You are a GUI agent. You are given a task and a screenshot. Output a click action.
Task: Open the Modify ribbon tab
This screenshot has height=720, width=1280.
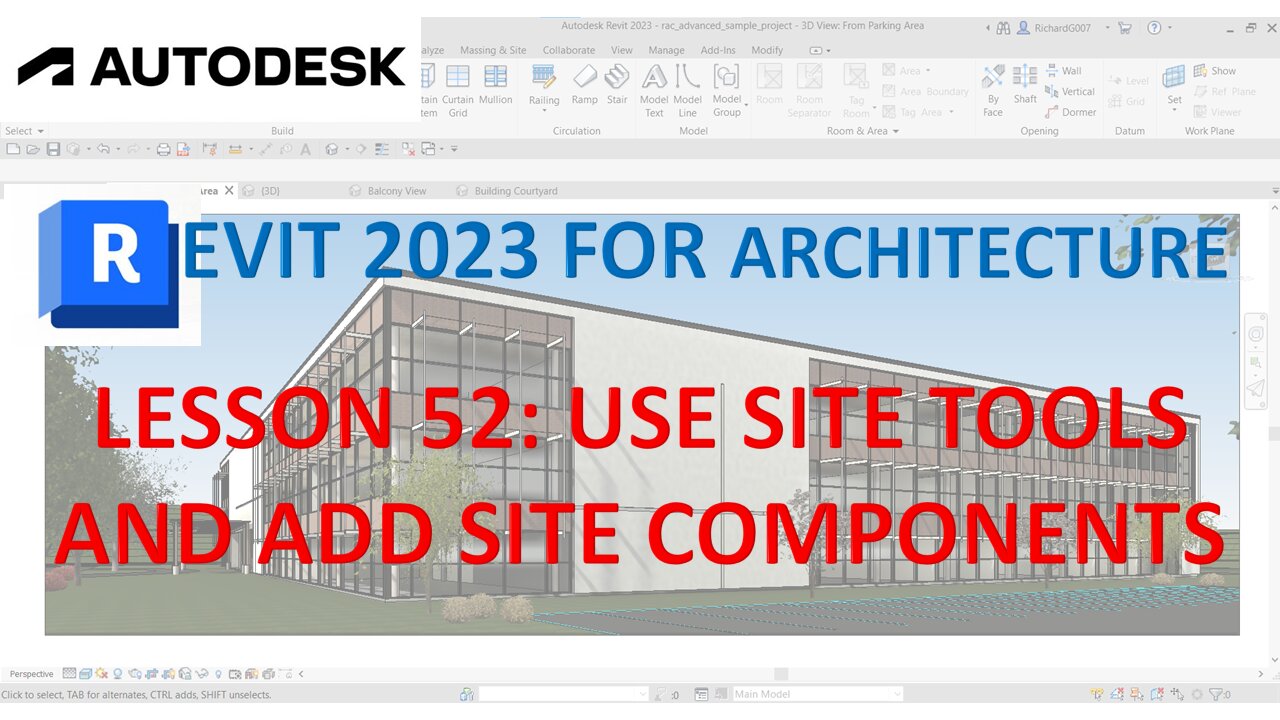[x=767, y=50]
